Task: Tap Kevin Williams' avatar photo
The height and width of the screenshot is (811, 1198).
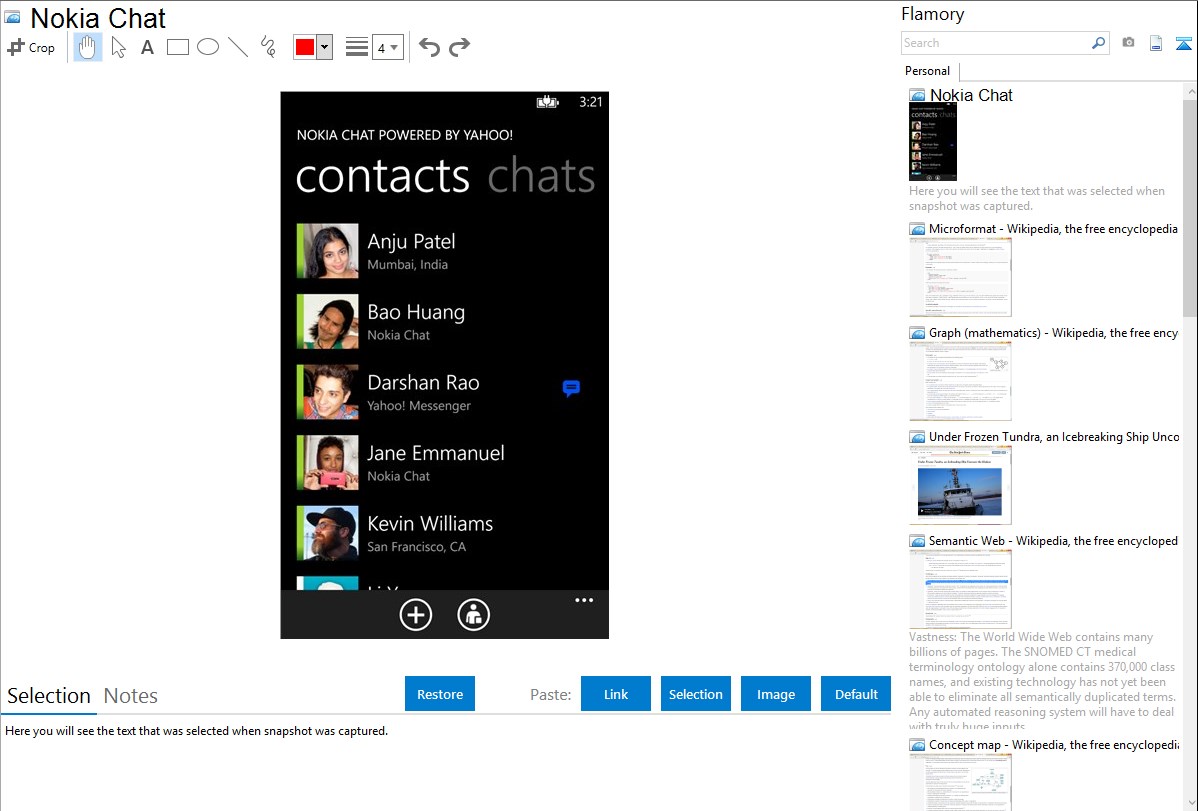Action: click(x=328, y=533)
